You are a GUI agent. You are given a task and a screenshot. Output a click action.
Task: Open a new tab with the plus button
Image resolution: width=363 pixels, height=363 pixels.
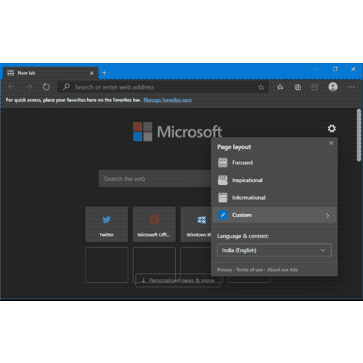pos(104,73)
